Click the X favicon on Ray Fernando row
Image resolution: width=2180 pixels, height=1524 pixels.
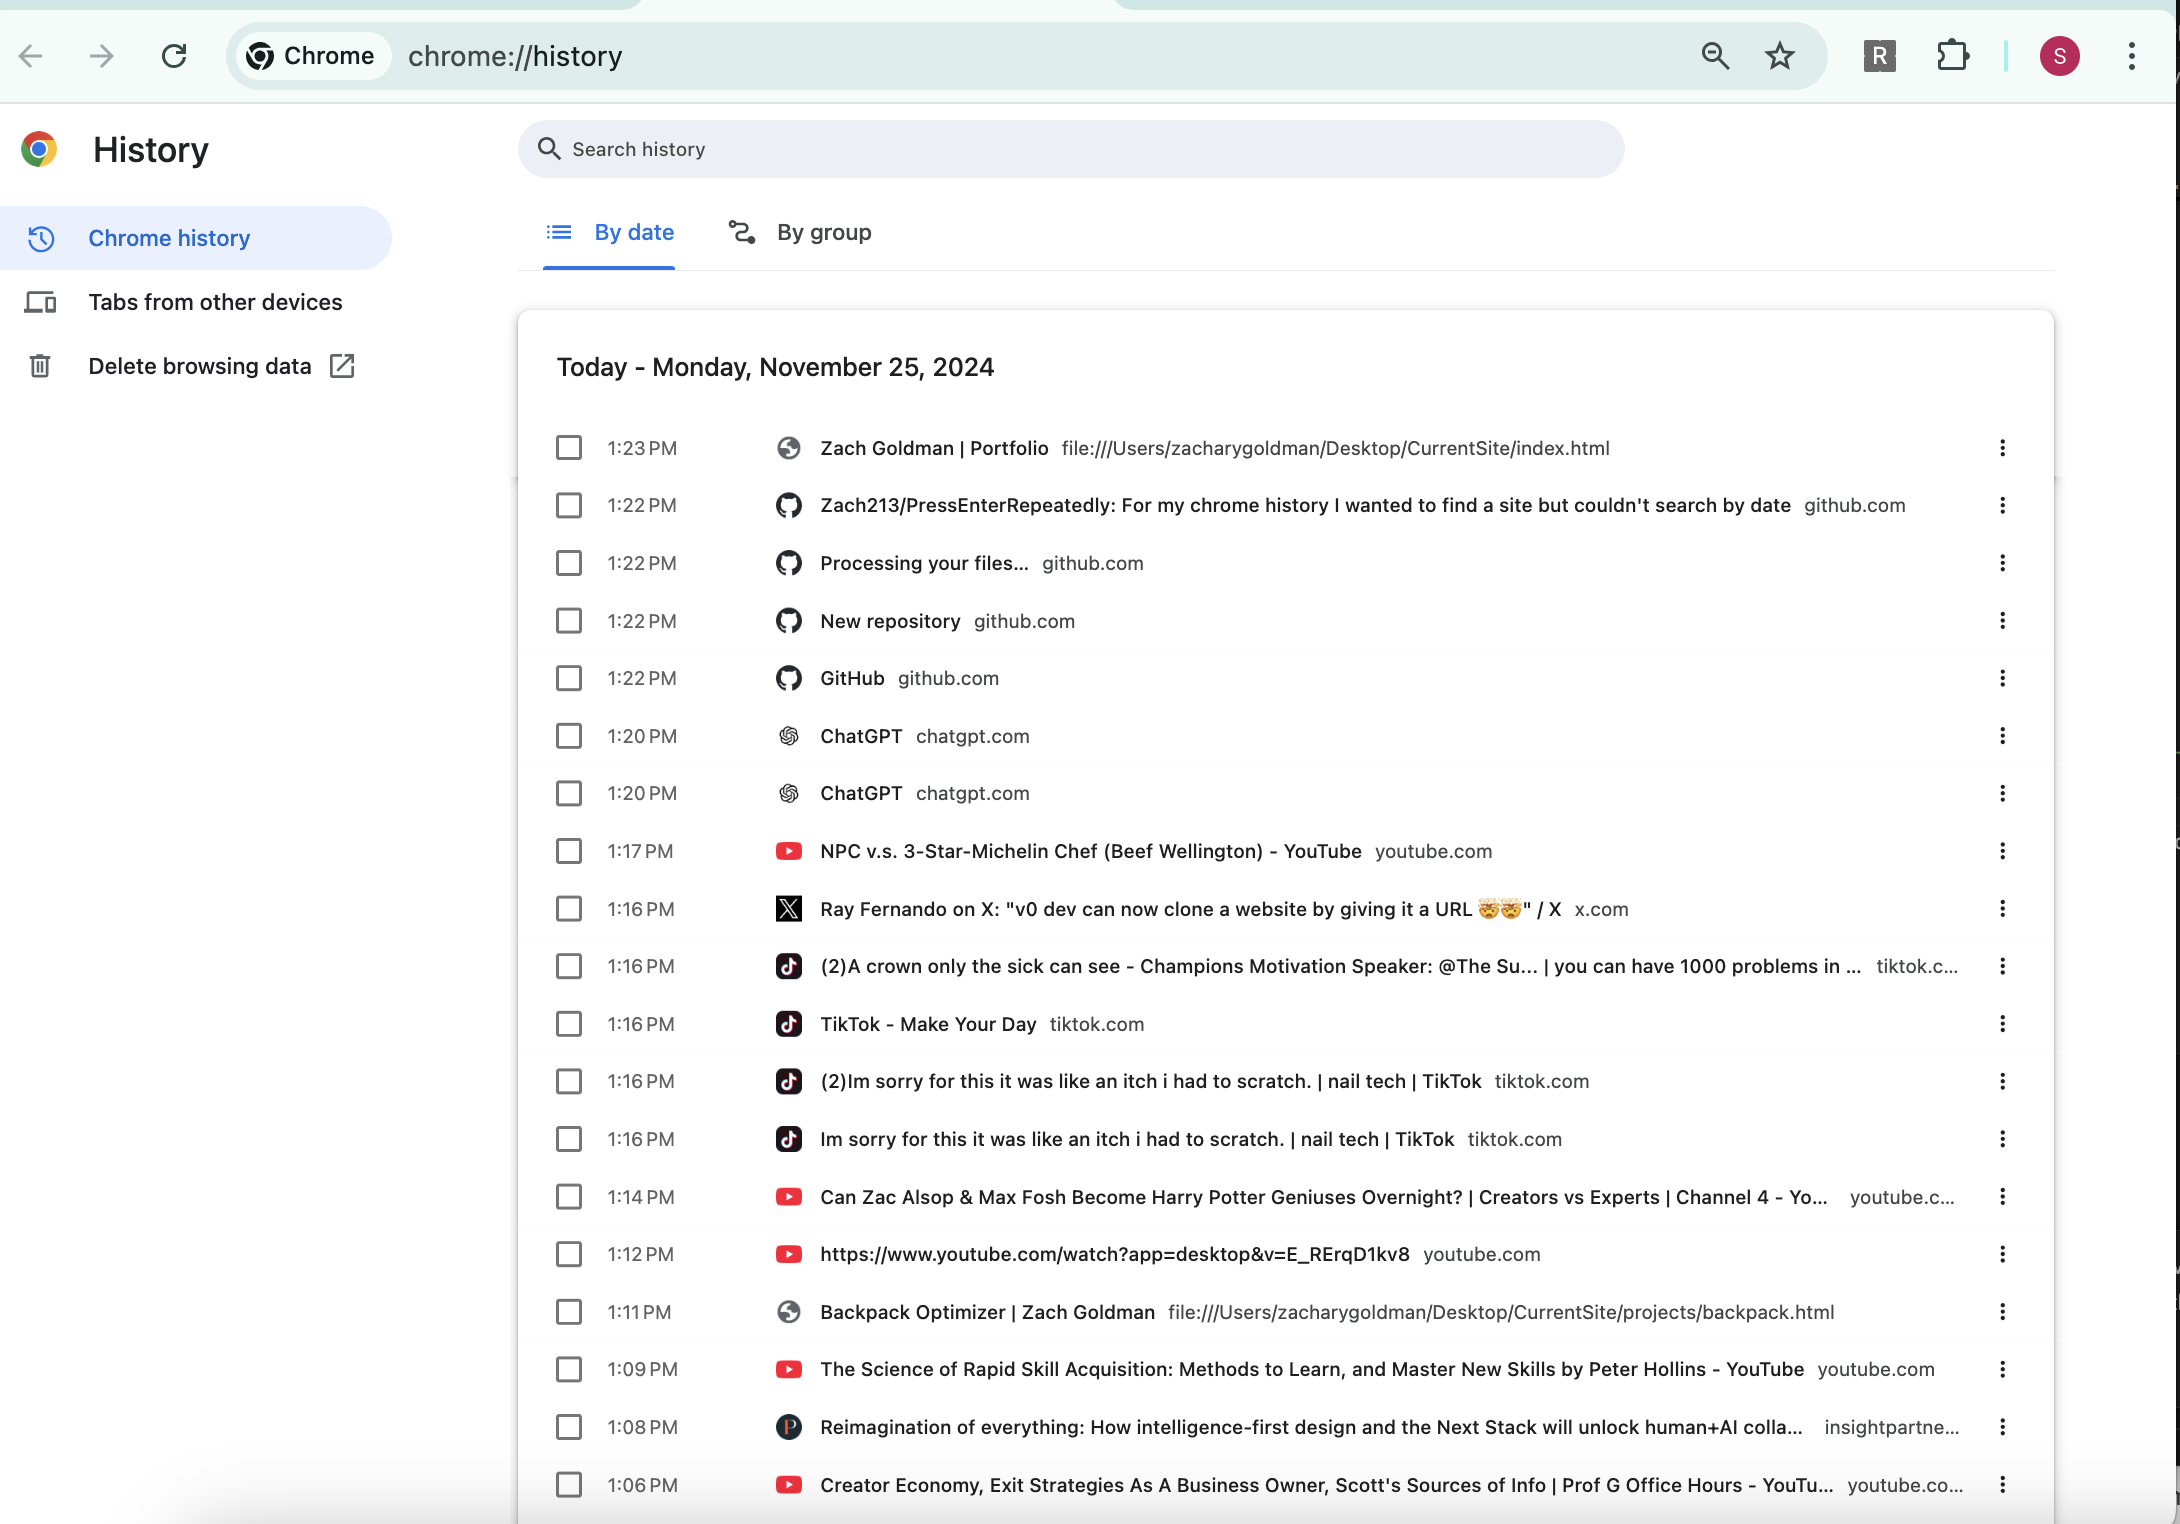[789, 909]
